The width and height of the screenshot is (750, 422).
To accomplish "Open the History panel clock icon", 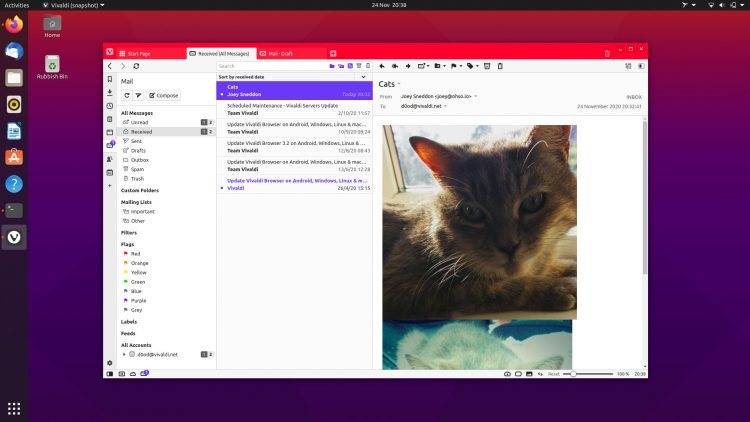I will [110, 106].
